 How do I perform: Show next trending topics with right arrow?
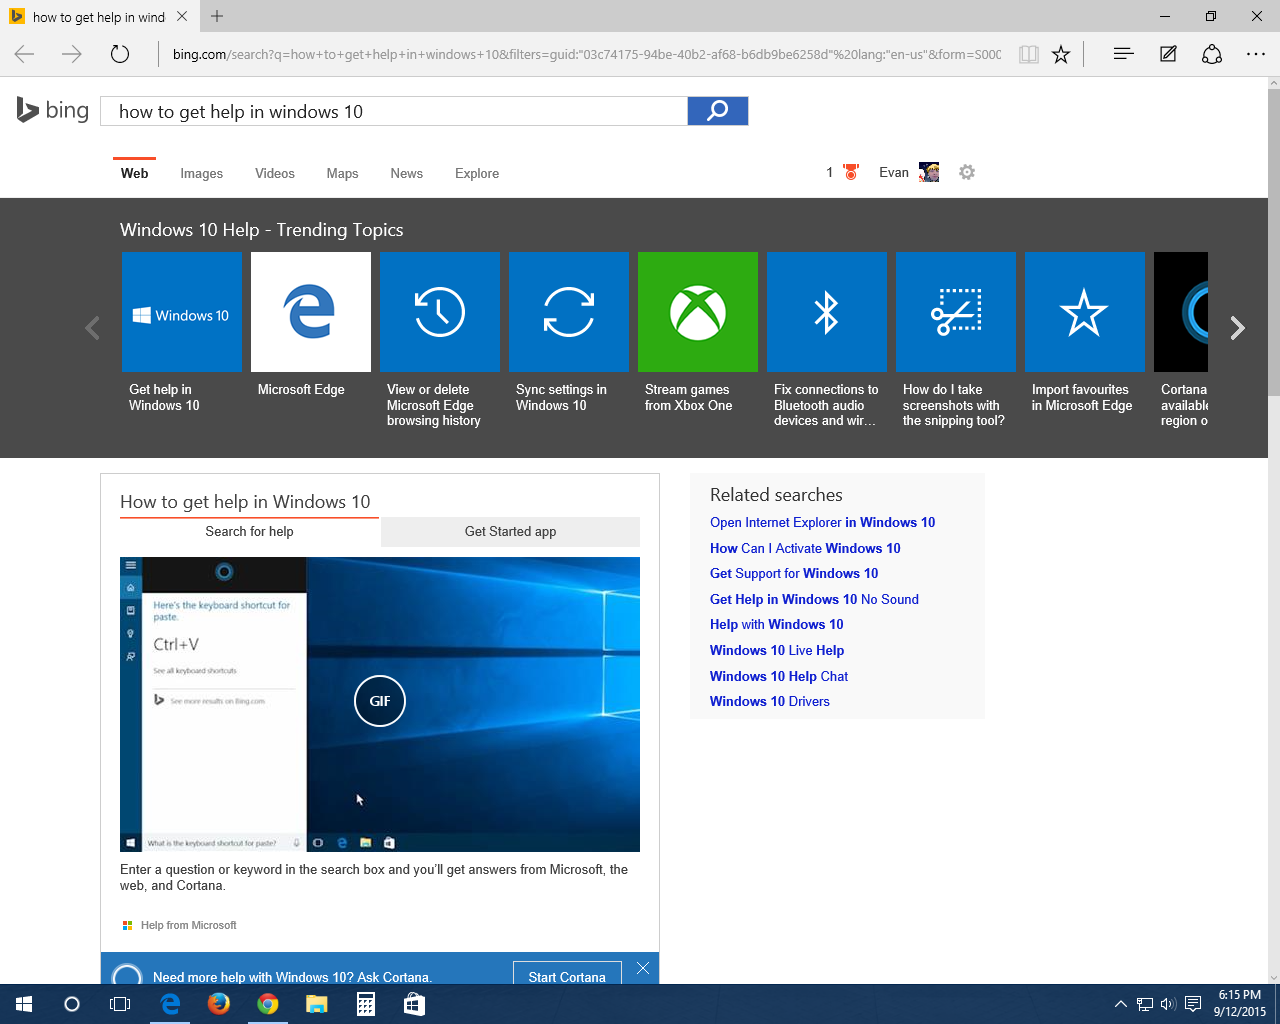coord(1238,328)
